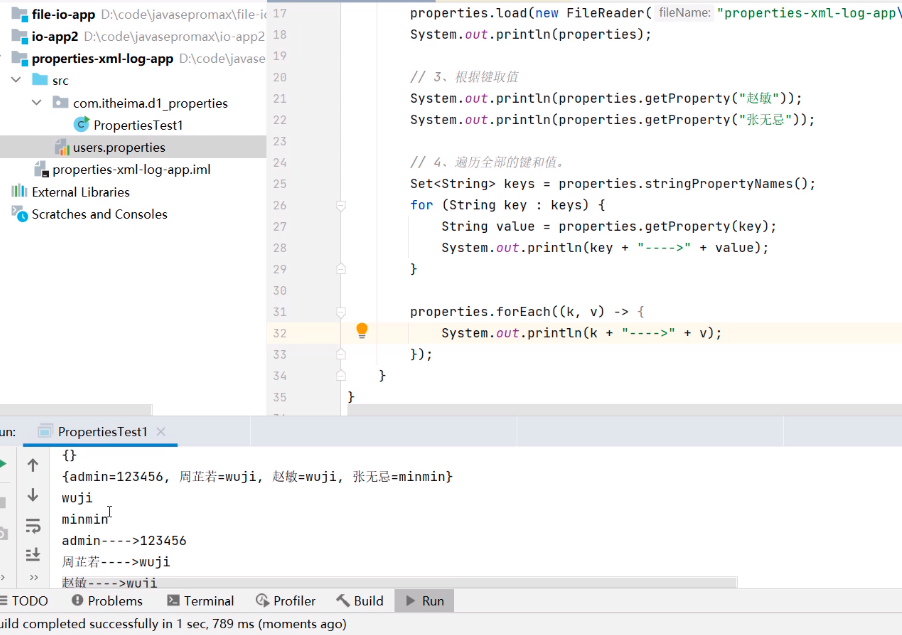Viewport: 902px width, 635px height.
Task: Select the PropertiesTest1 run tab
Action: tap(102, 432)
